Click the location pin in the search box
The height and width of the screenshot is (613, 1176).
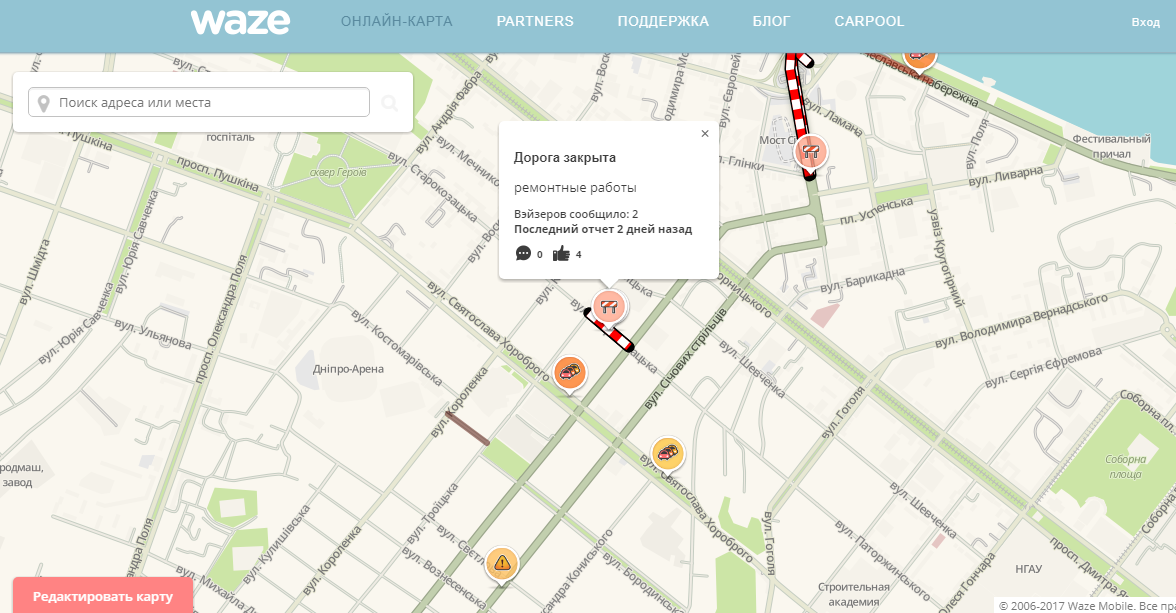[43, 103]
